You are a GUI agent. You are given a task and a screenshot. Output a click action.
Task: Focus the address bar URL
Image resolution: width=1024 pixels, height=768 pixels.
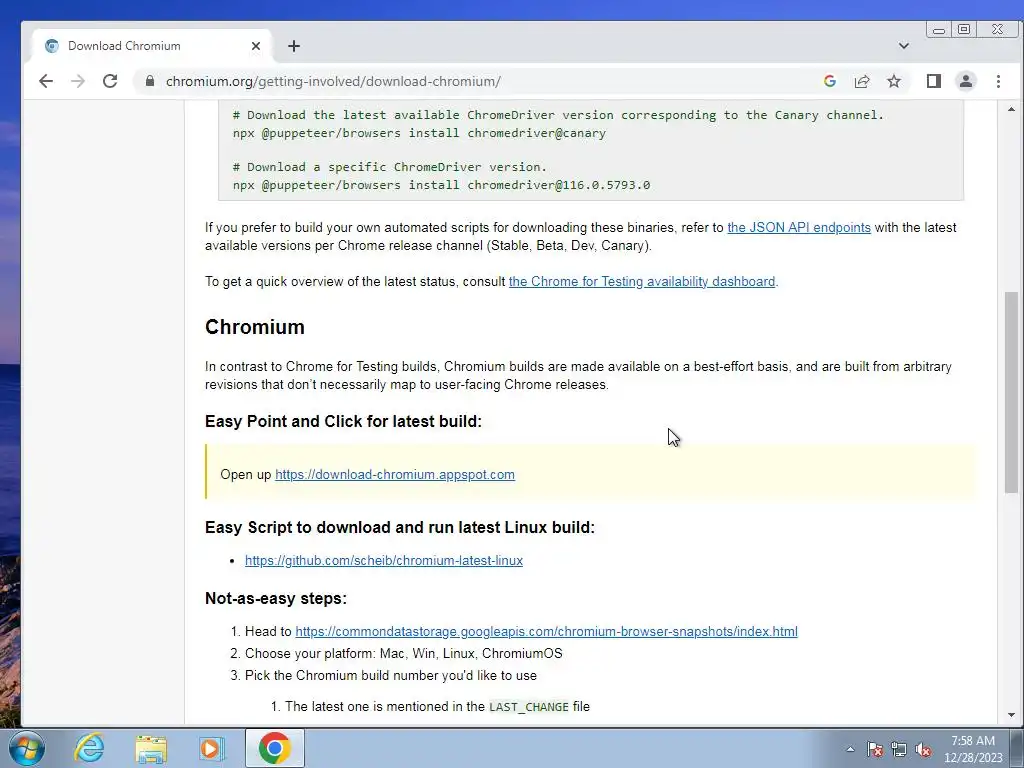click(x=333, y=82)
